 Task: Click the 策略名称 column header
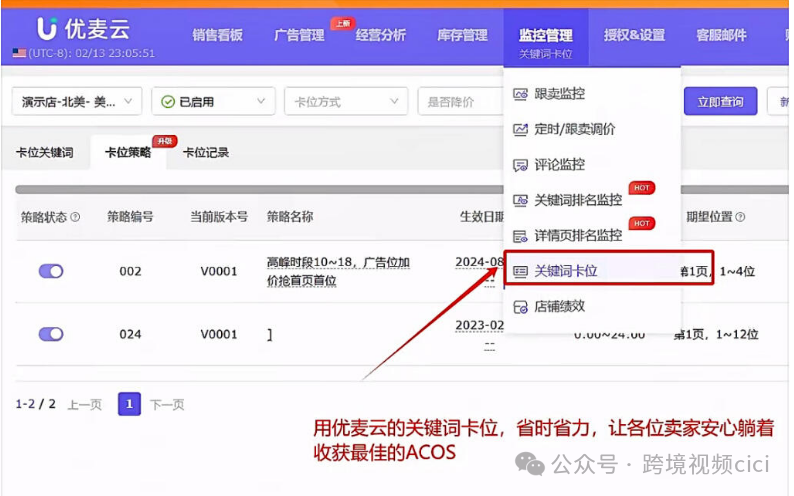click(290, 217)
